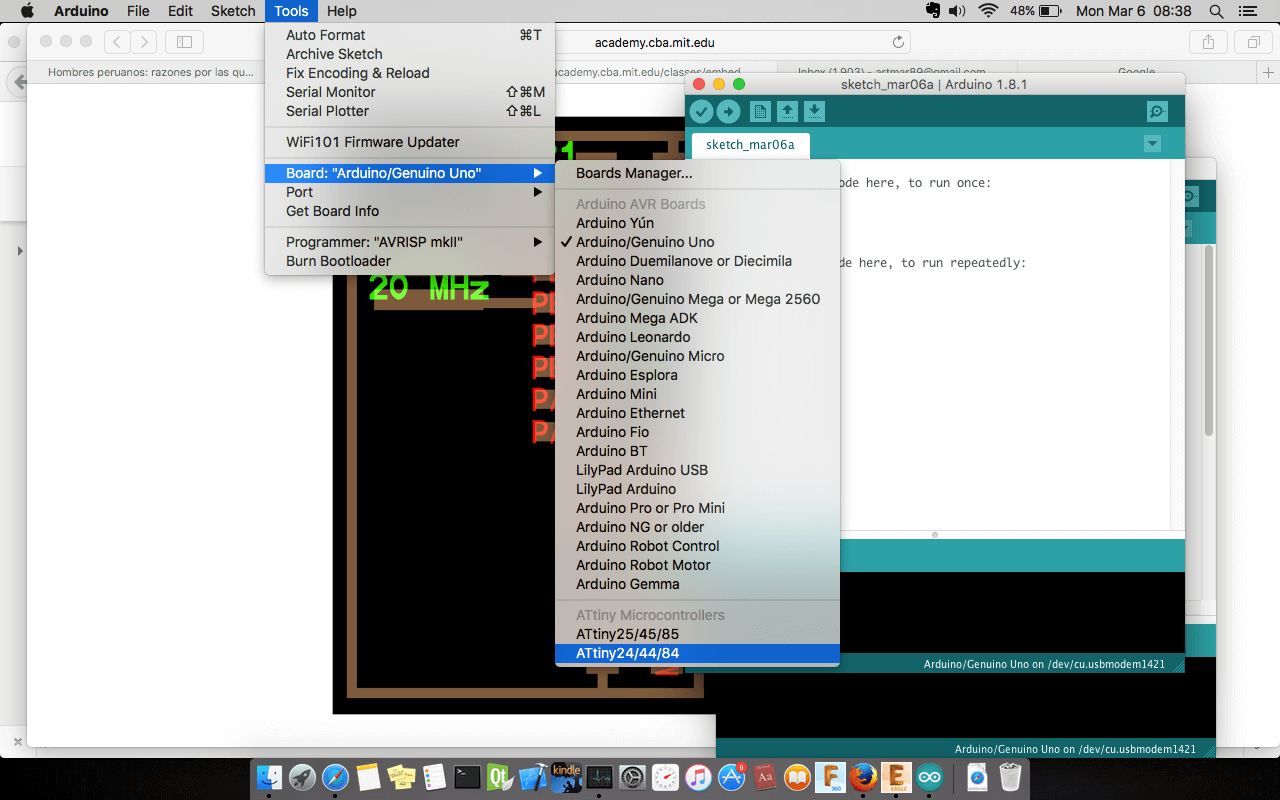Open EAGLE from the dock
This screenshot has width=1280, height=800.
(x=897, y=777)
